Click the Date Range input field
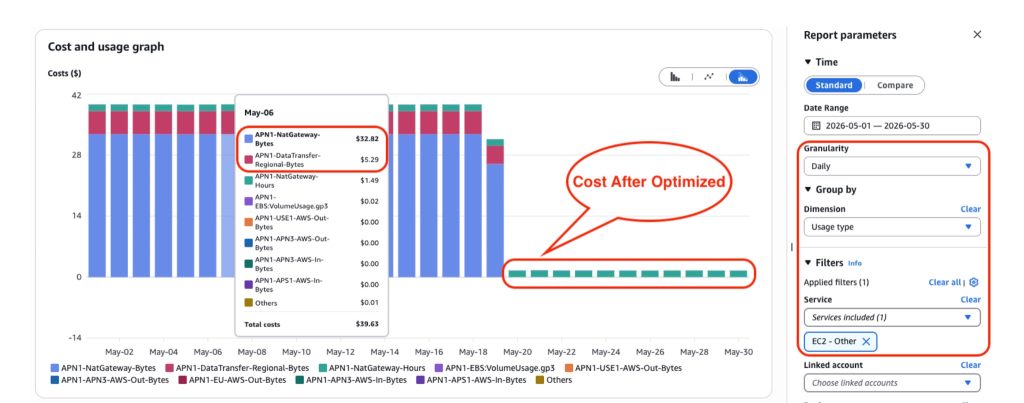Viewport: 1024px width, 403px height. [892, 125]
